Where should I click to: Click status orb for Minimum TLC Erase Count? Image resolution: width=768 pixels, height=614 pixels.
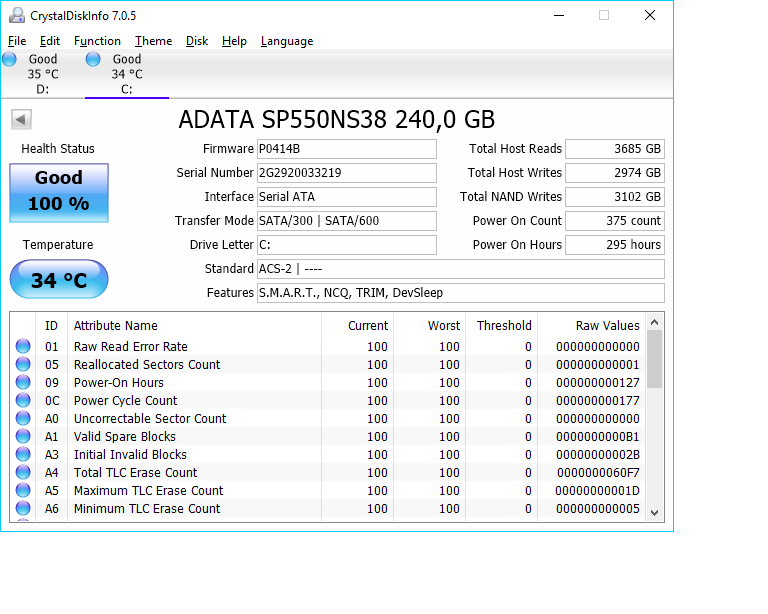click(23, 508)
